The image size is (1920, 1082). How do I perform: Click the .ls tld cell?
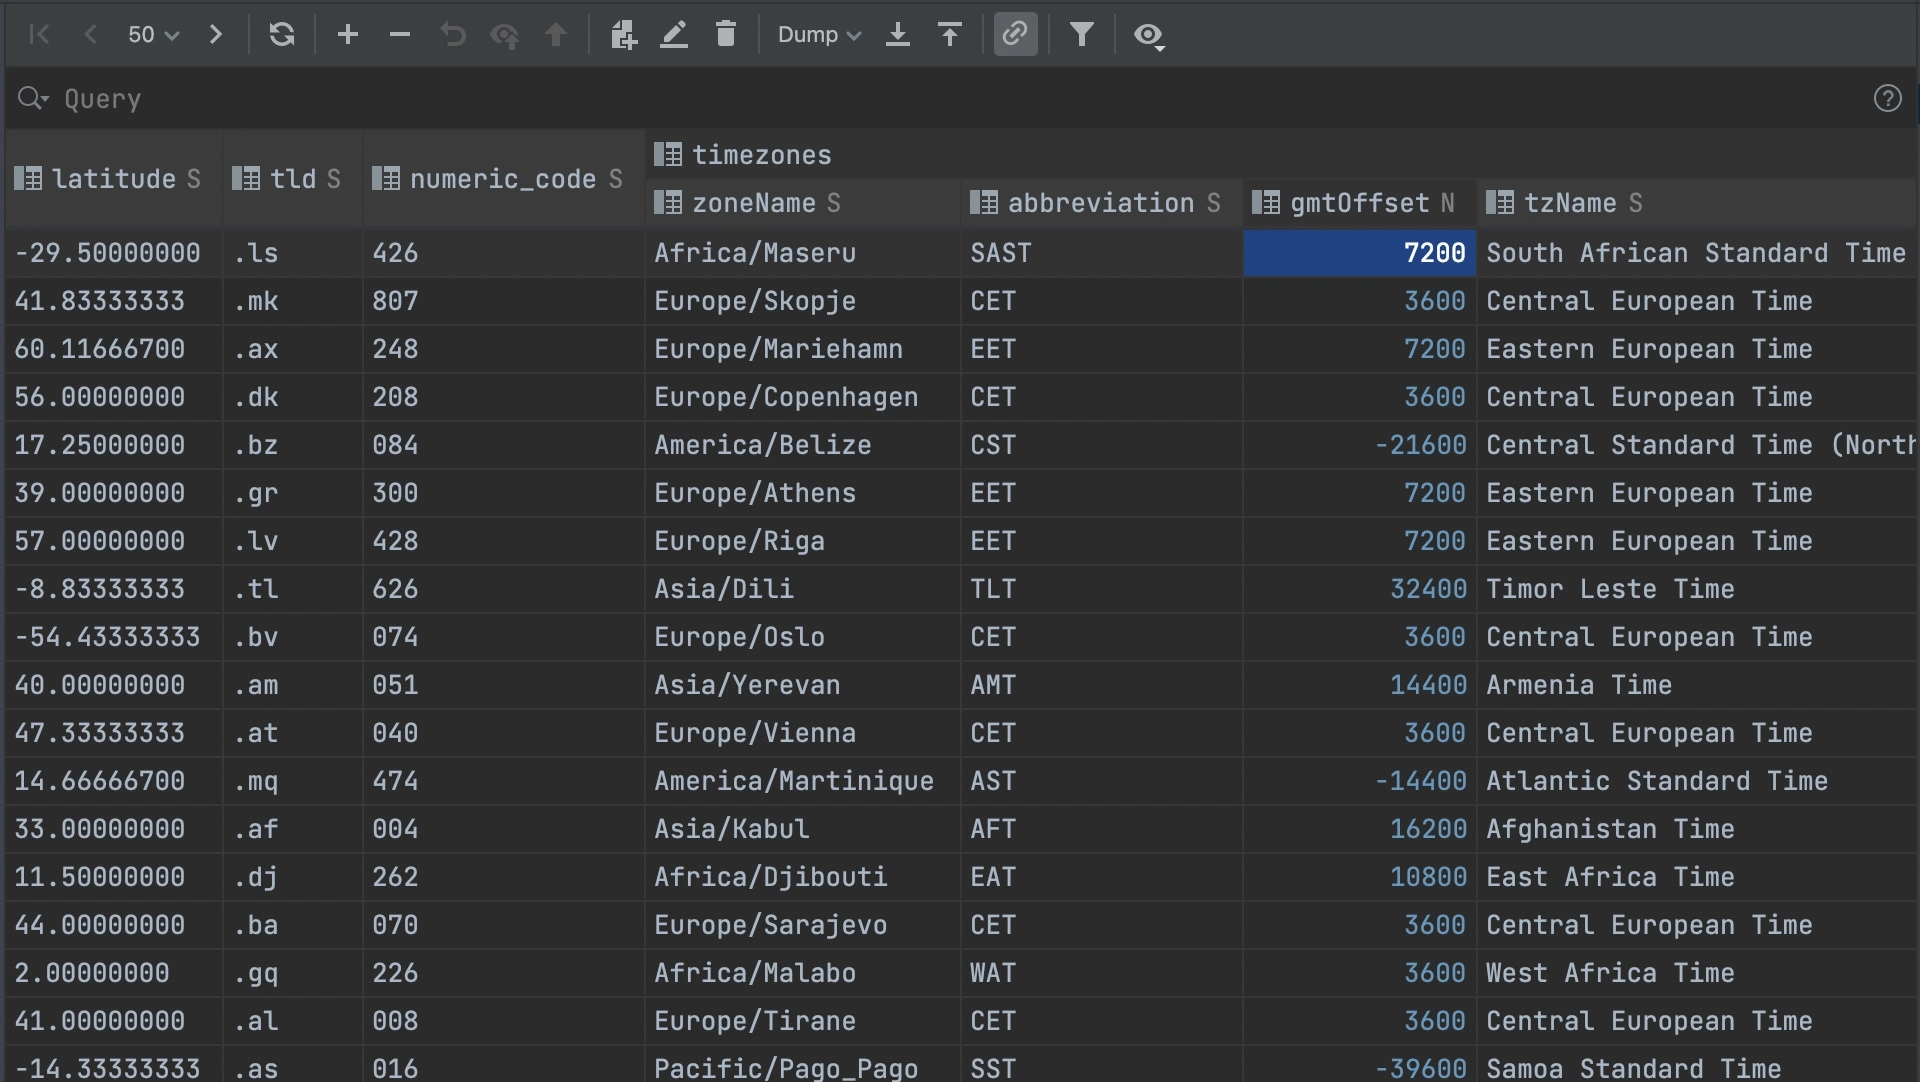pyautogui.click(x=293, y=253)
